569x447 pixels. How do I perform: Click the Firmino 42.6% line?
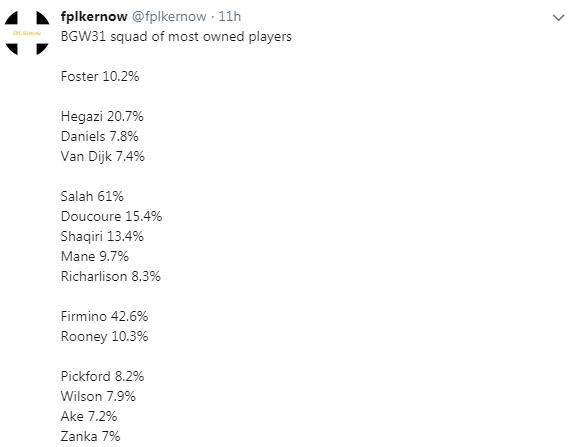pos(104,316)
